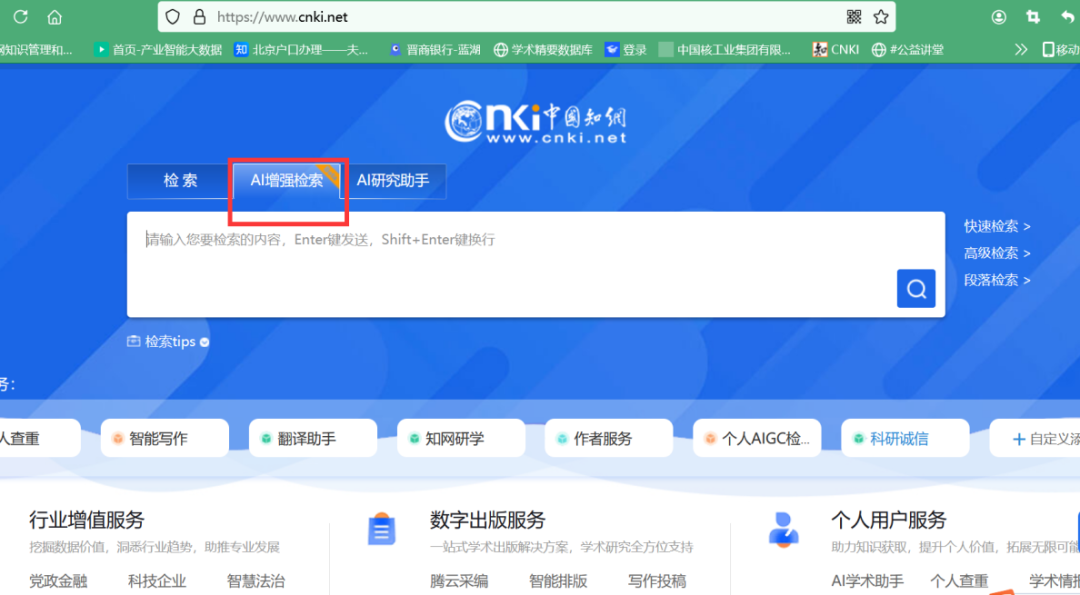Screen dimensions: 1080x595
Task: Click the CNKI 中国知网 logo
Action: (536, 122)
